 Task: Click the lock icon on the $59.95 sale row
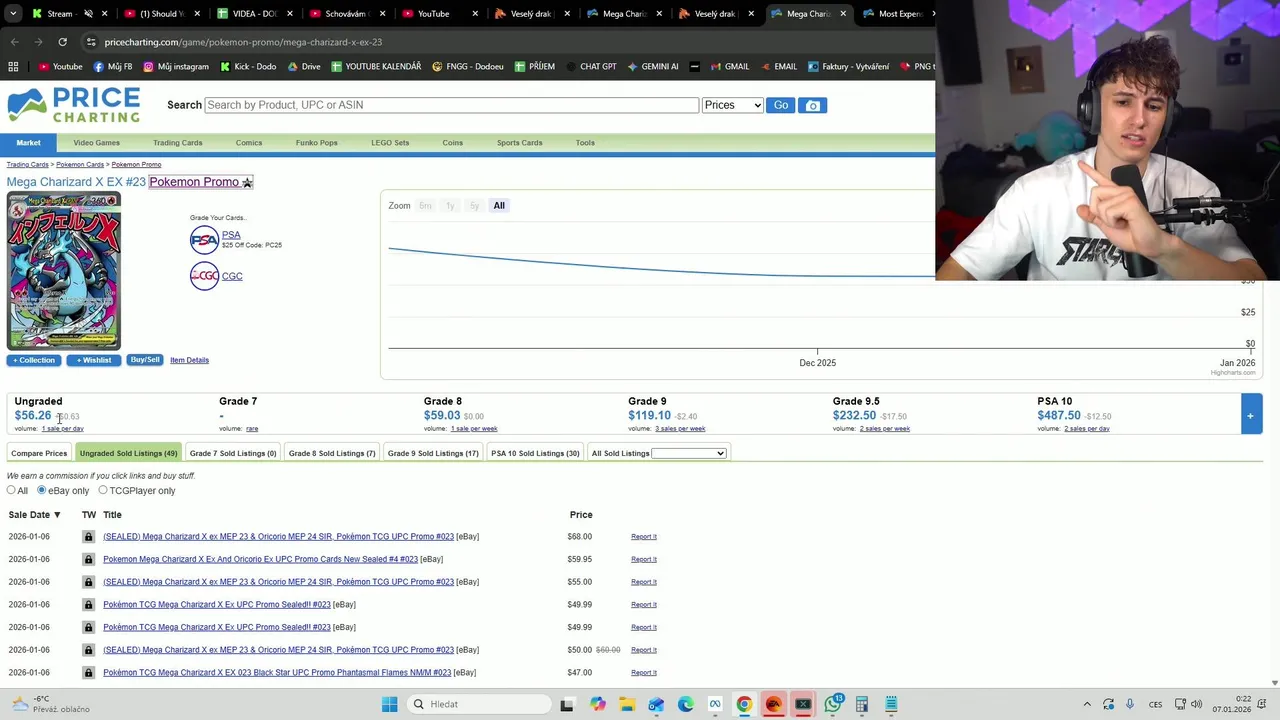click(88, 559)
